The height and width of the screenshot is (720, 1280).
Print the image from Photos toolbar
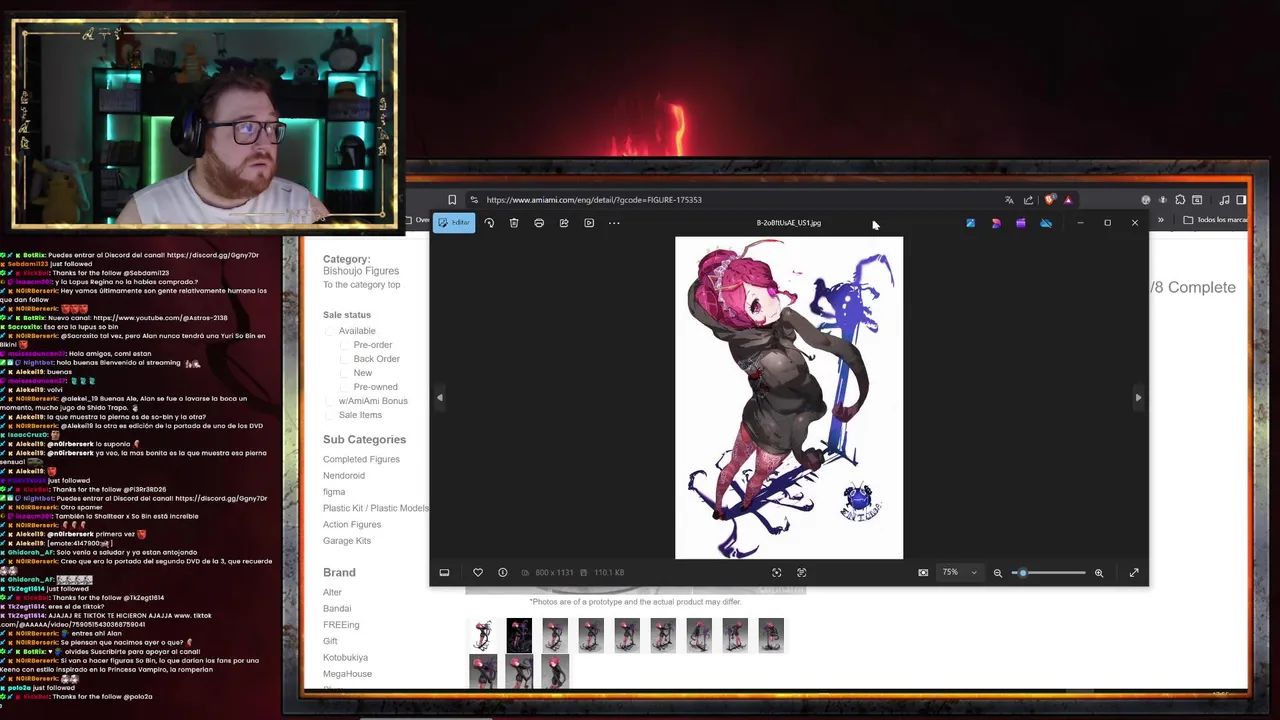(x=539, y=223)
